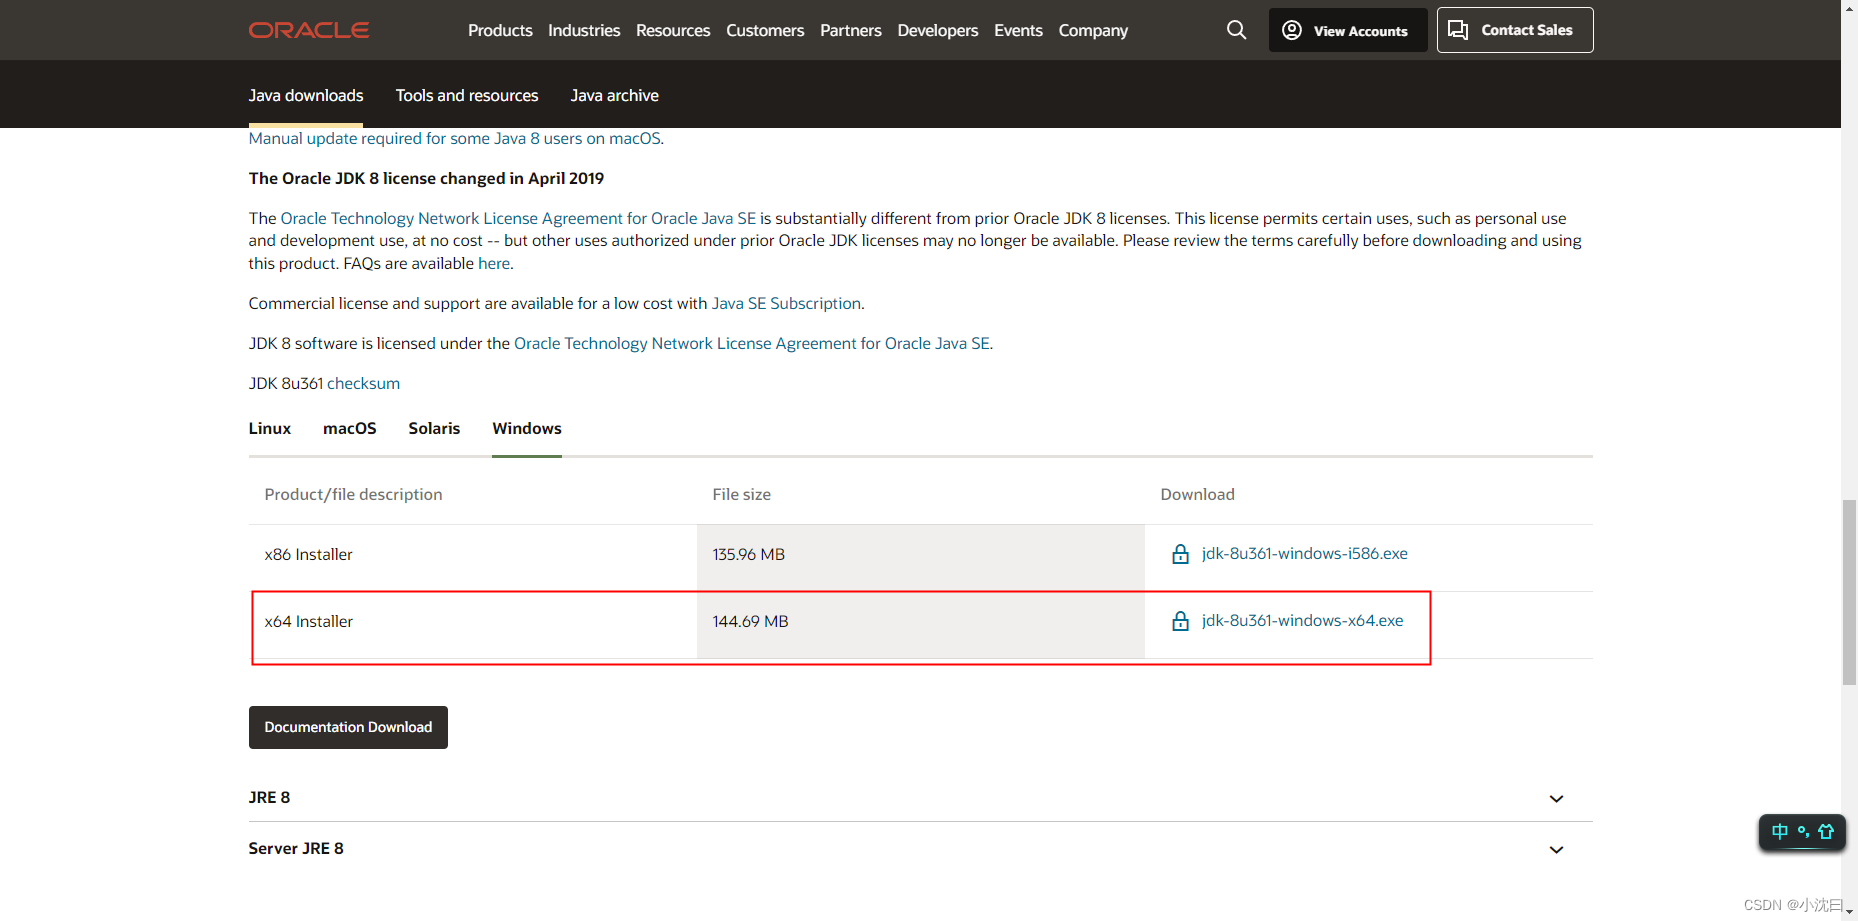Click the chat icon on Contact Sales
1858x921 pixels.
pos(1457,30)
